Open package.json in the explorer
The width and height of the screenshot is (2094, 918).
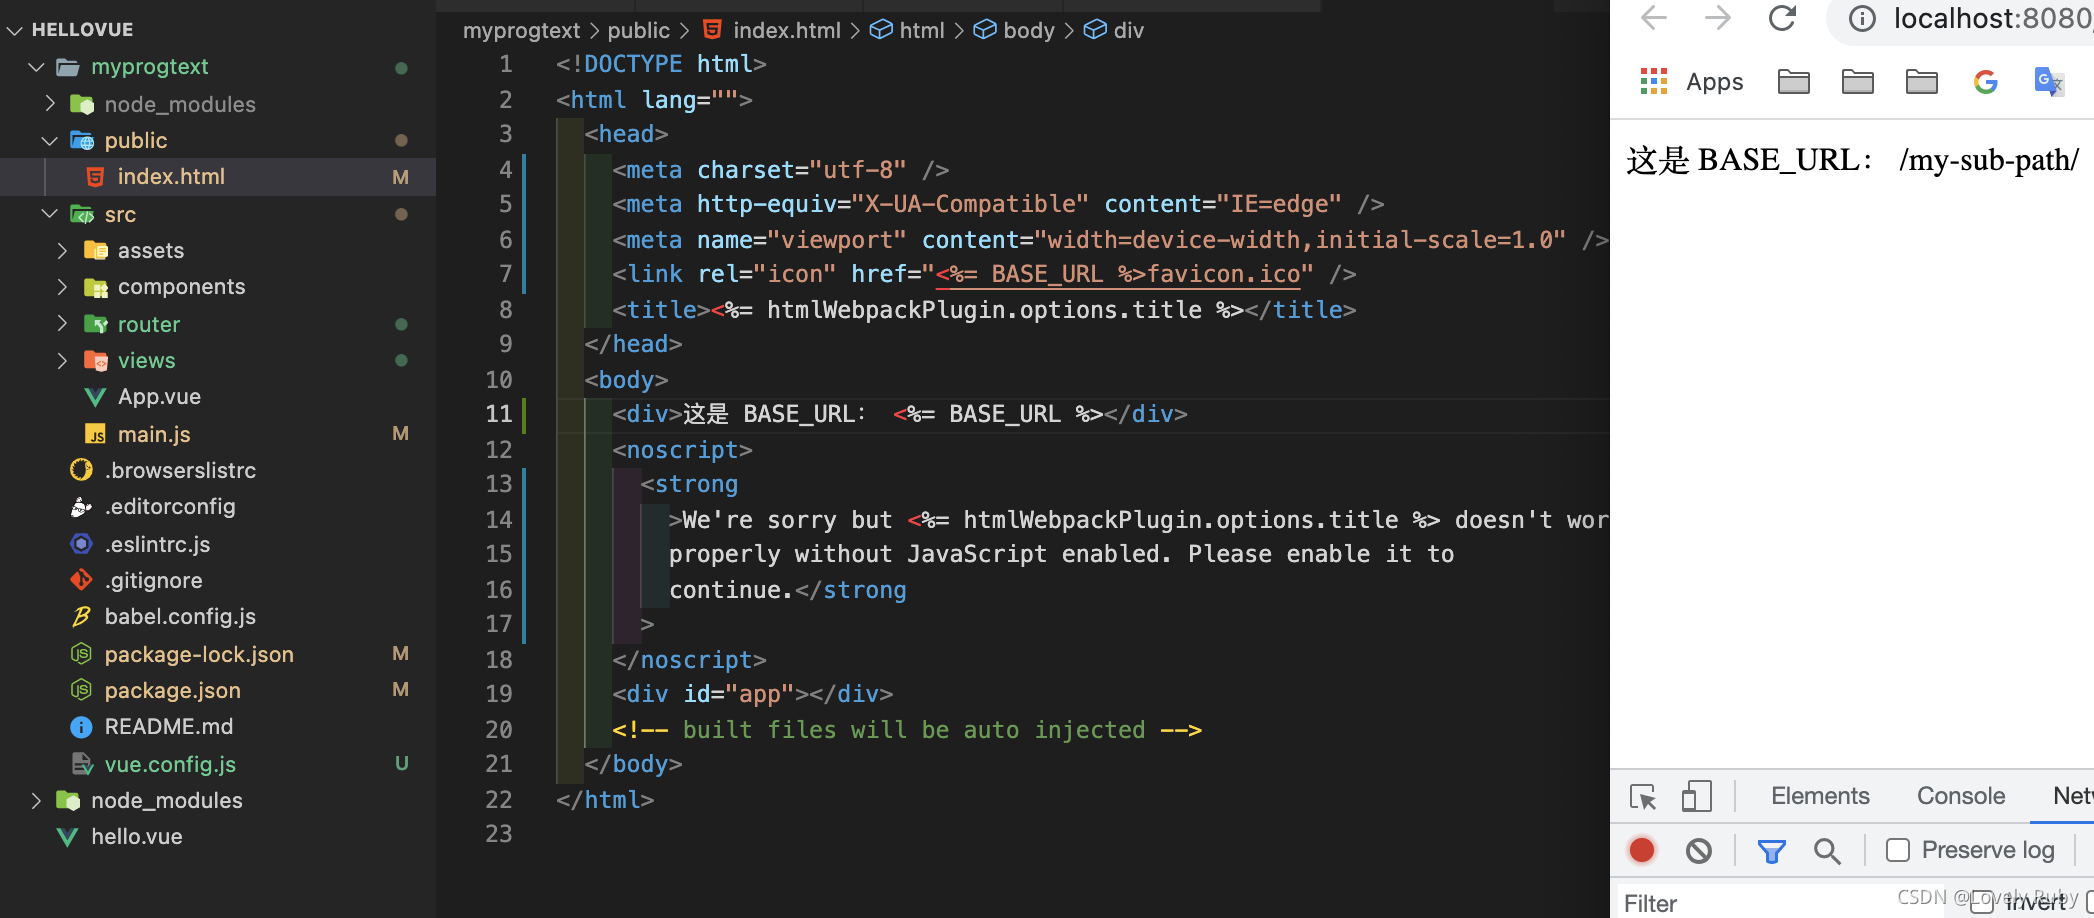(x=218, y=690)
